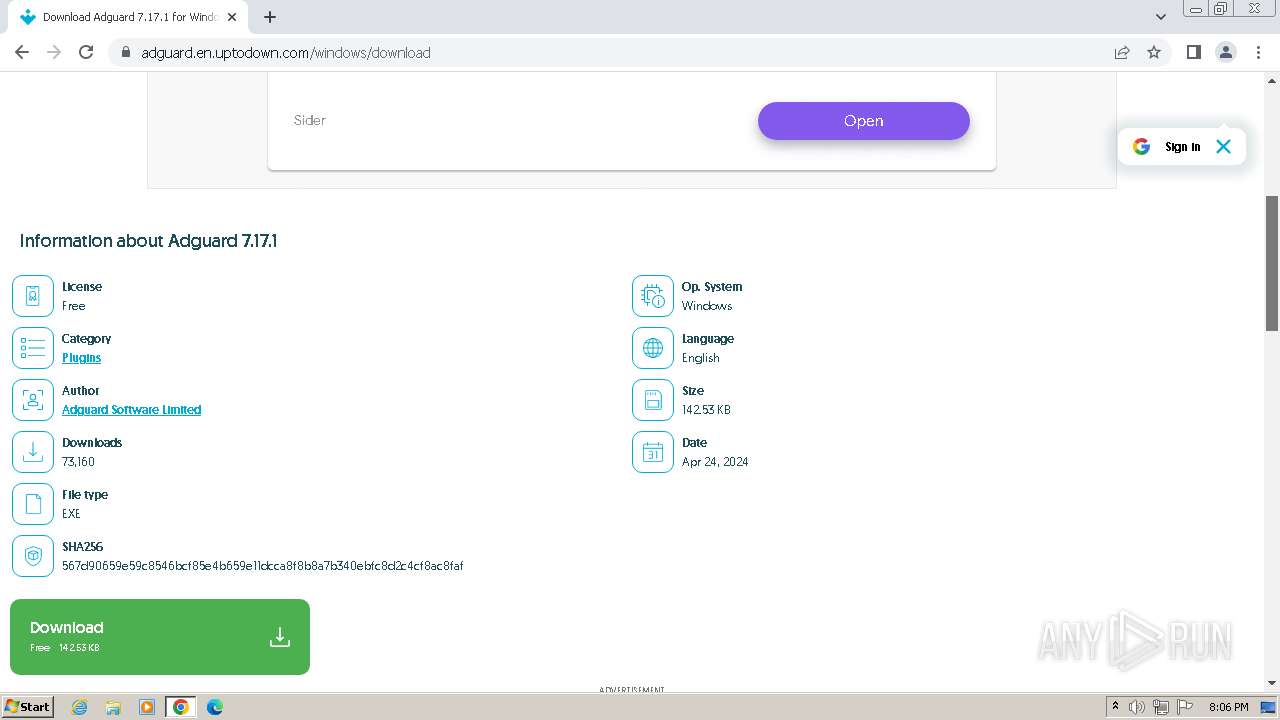Sign in with Google

click(x=1182, y=147)
